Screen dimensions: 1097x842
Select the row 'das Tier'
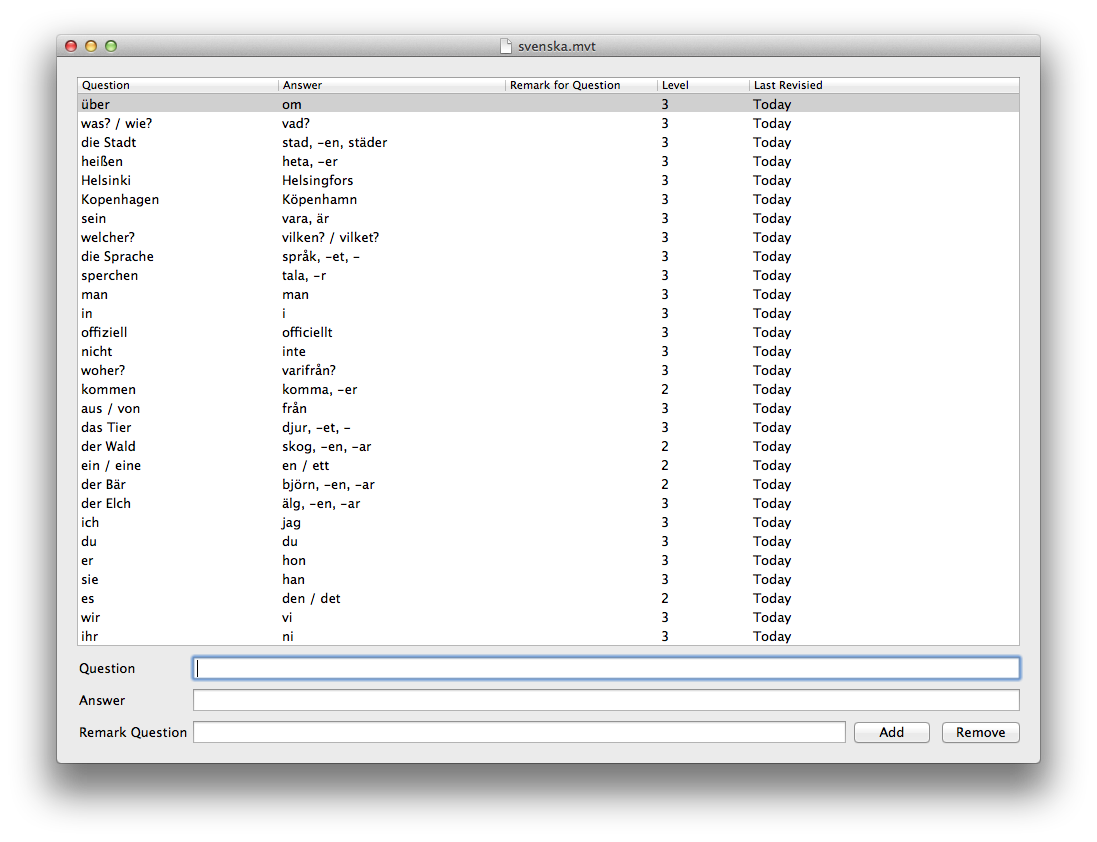coord(548,427)
